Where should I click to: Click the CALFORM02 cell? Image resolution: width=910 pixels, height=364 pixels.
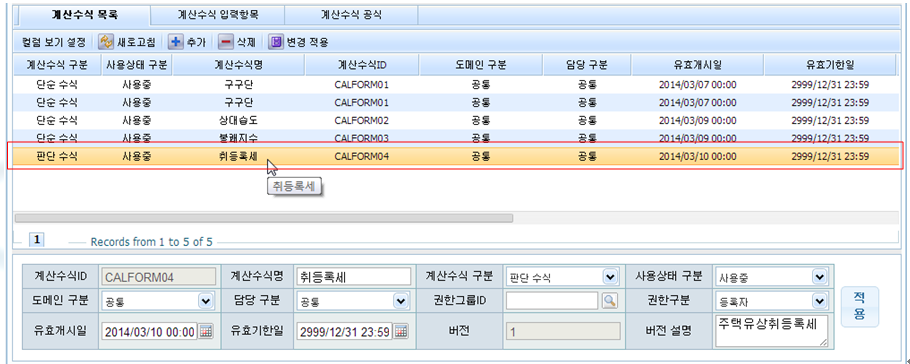click(362, 121)
